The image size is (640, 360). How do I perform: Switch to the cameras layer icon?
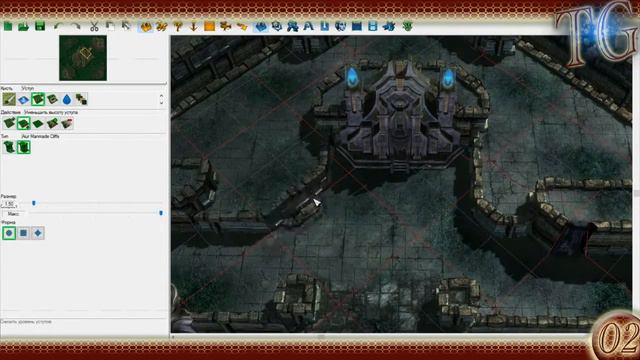pyautogui.click(x=226, y=27)
